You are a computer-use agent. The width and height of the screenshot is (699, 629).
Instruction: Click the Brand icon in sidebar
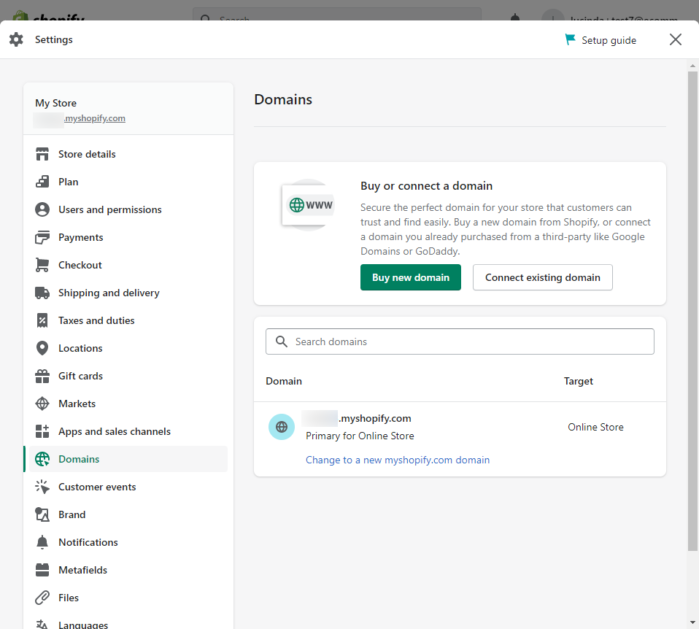[x=42, y=514]
